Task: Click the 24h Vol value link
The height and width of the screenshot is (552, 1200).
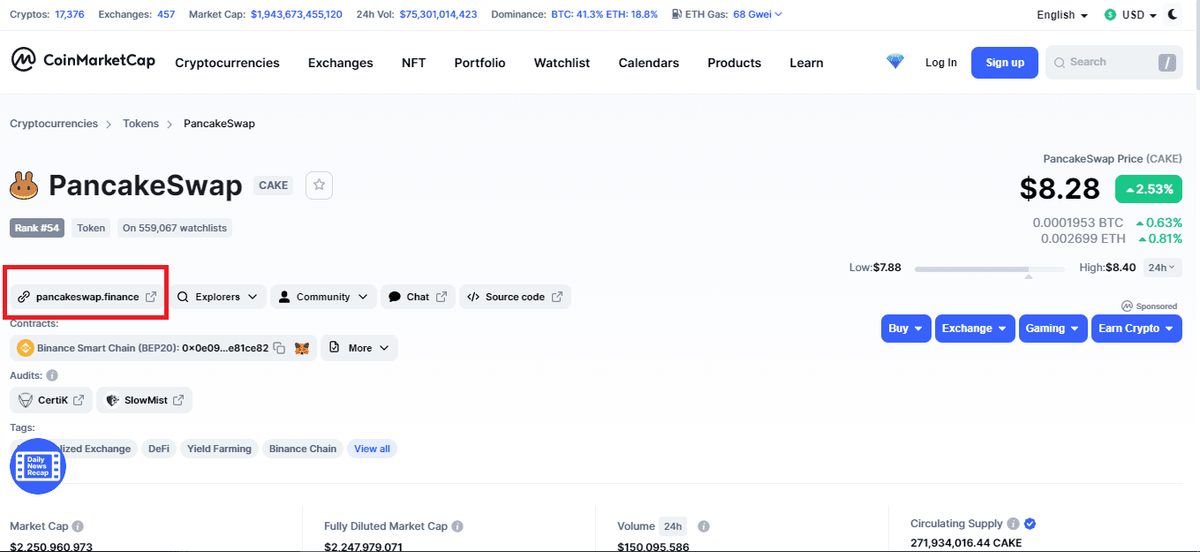Action: 438,15
